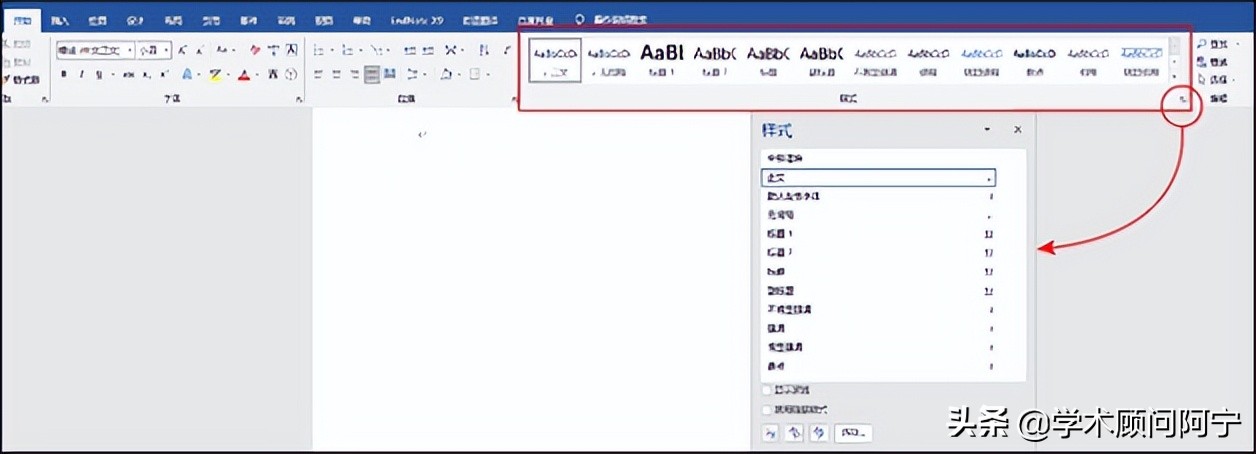Click the text highlight color marker
Viewport: 1256px width, 454px height.
click(x=214, y=74)
